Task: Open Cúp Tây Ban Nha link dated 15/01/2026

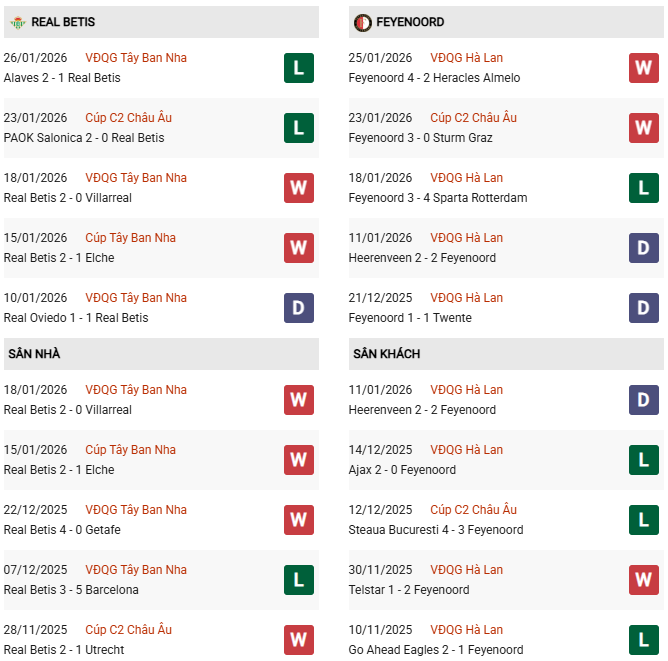Action: coord(130,238)
